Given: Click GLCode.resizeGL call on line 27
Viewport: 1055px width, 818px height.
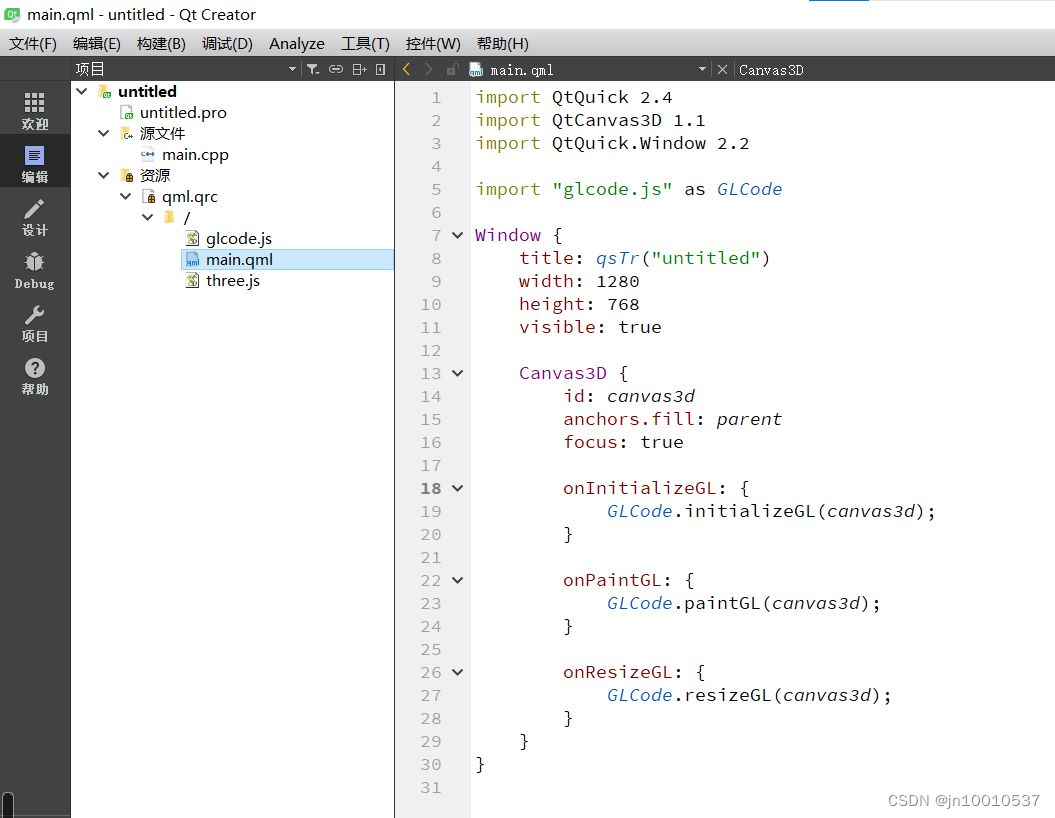Looking at the screenshot, I should [x=749, y=696].
